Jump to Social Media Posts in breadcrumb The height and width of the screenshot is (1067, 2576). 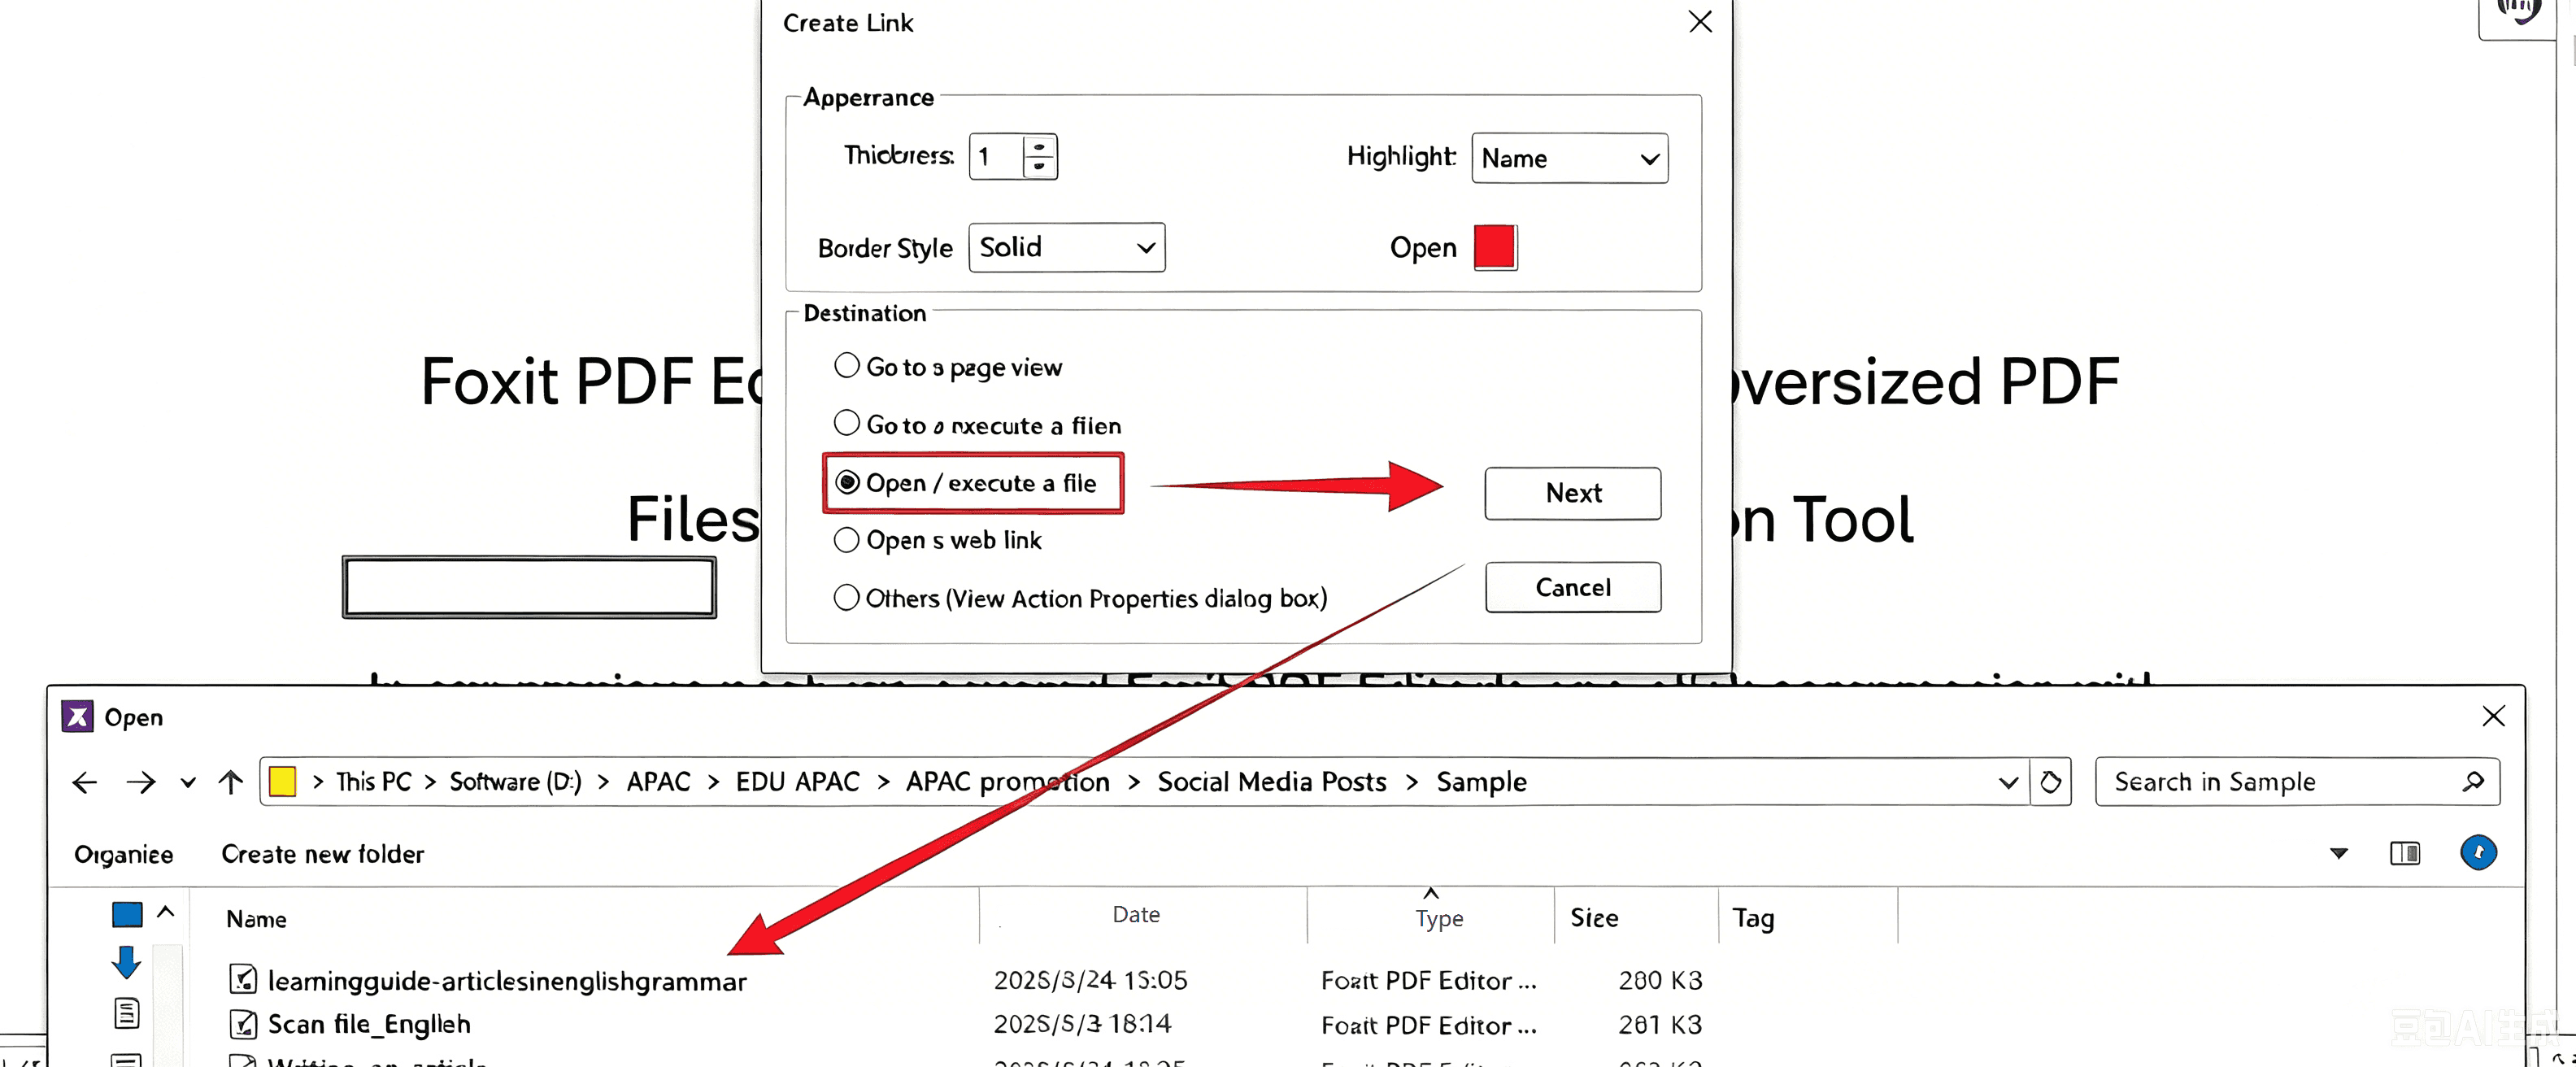[x=1271, y=782]
